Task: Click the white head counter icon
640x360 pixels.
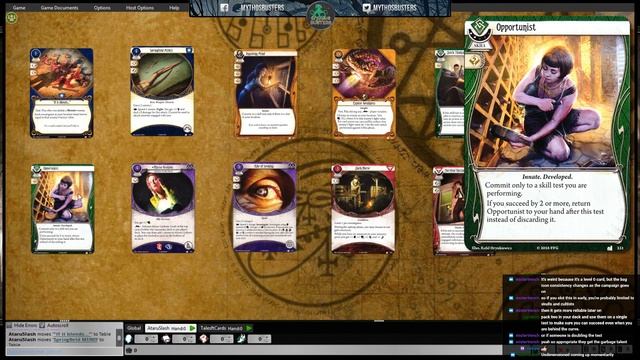Action: (x=129, y=339)
